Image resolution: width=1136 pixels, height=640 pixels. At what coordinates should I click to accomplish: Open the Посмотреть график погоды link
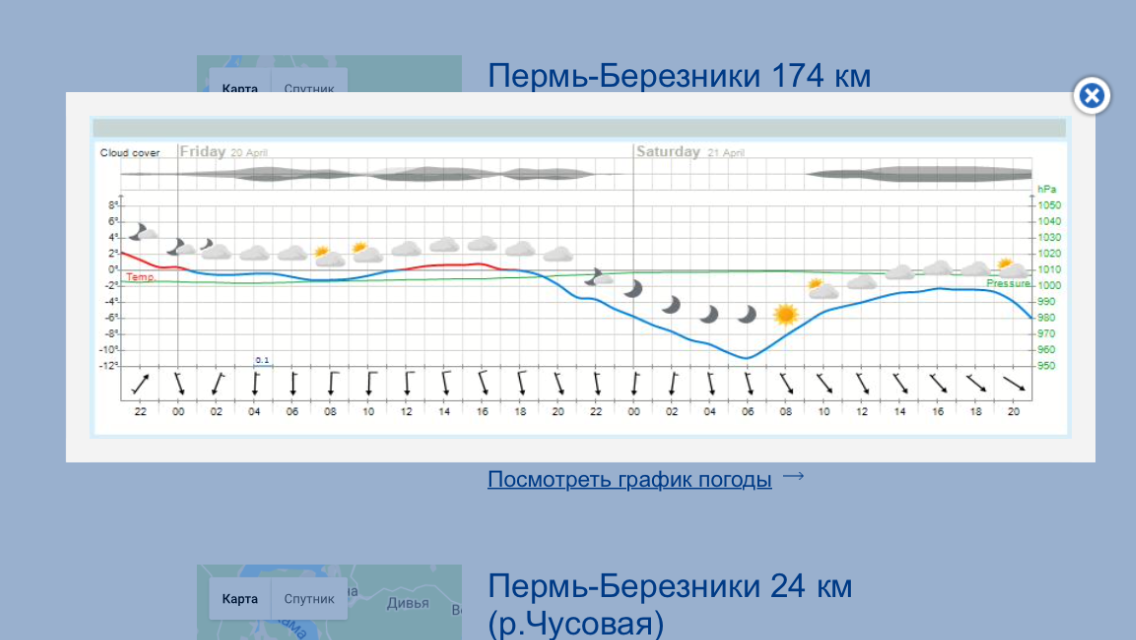click(x=629, y=480)
